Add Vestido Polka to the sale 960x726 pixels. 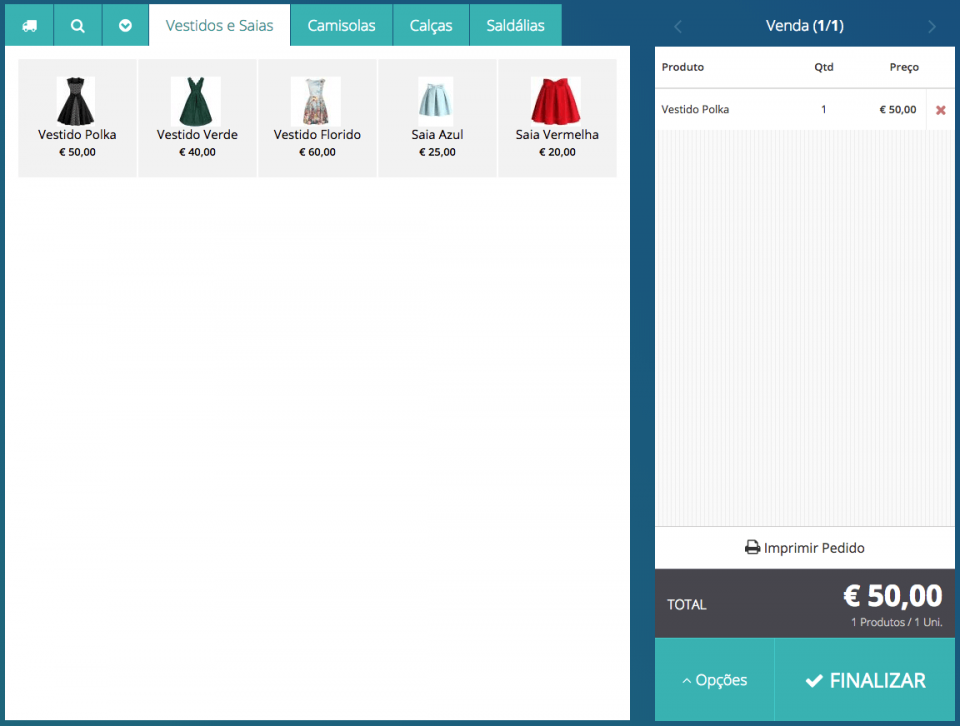77,118
